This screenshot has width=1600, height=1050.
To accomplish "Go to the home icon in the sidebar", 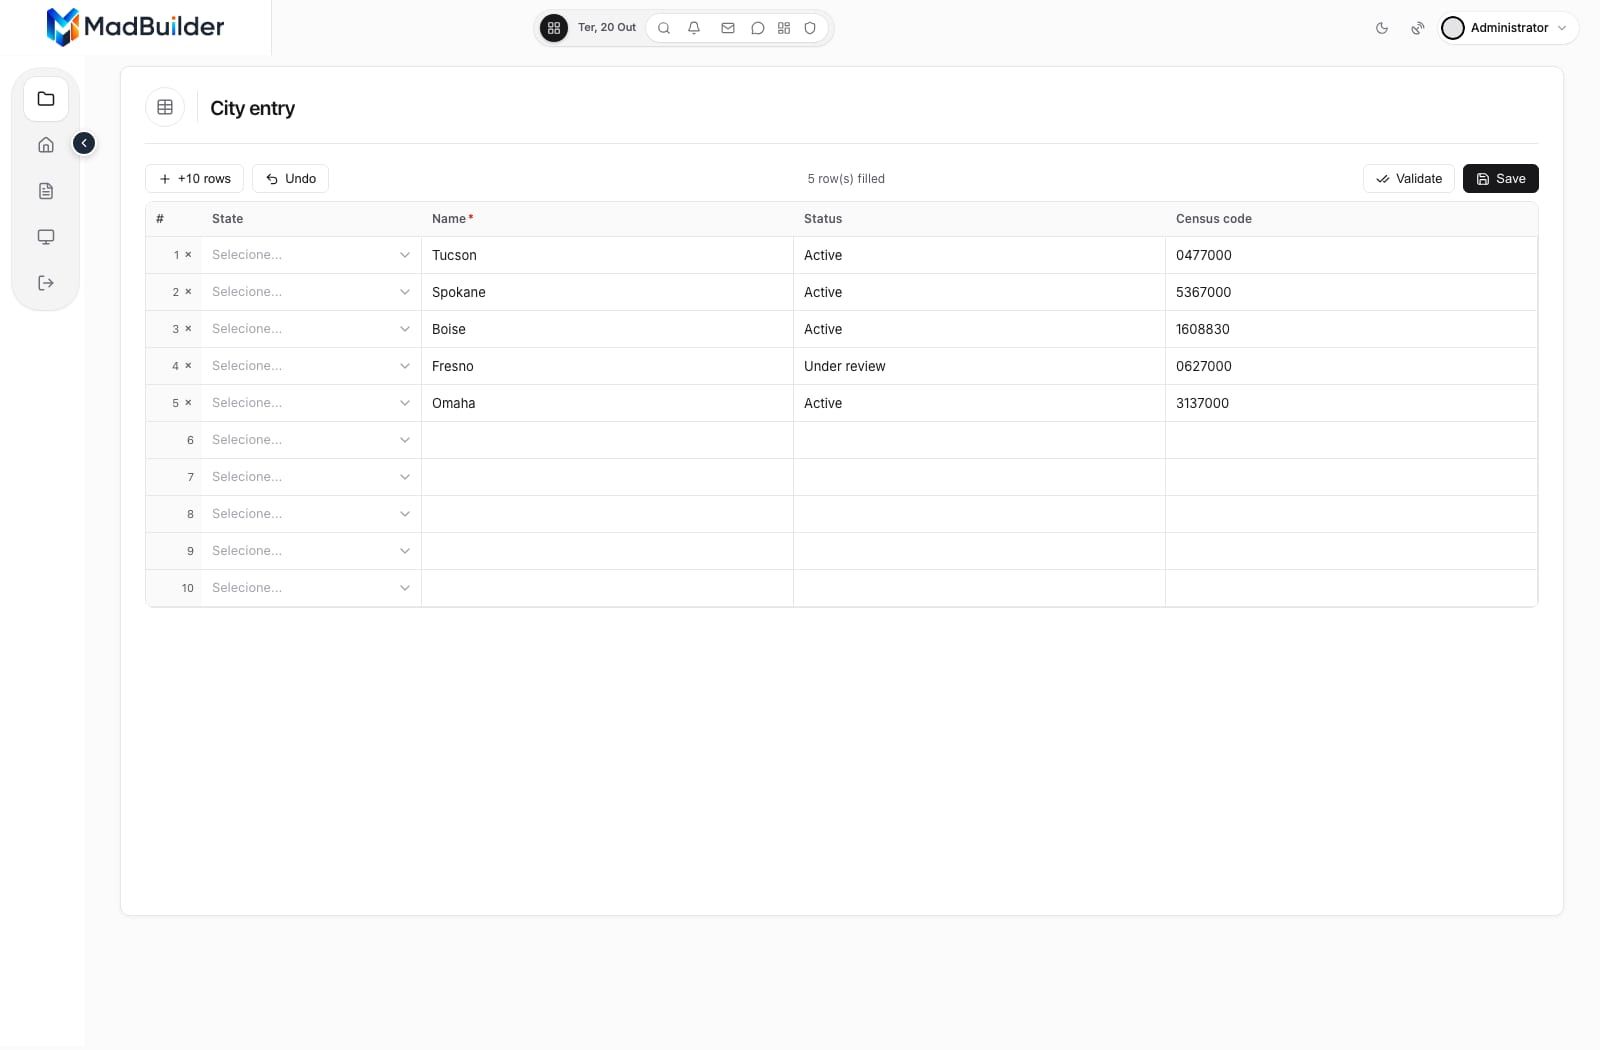I will coord(46,145).
